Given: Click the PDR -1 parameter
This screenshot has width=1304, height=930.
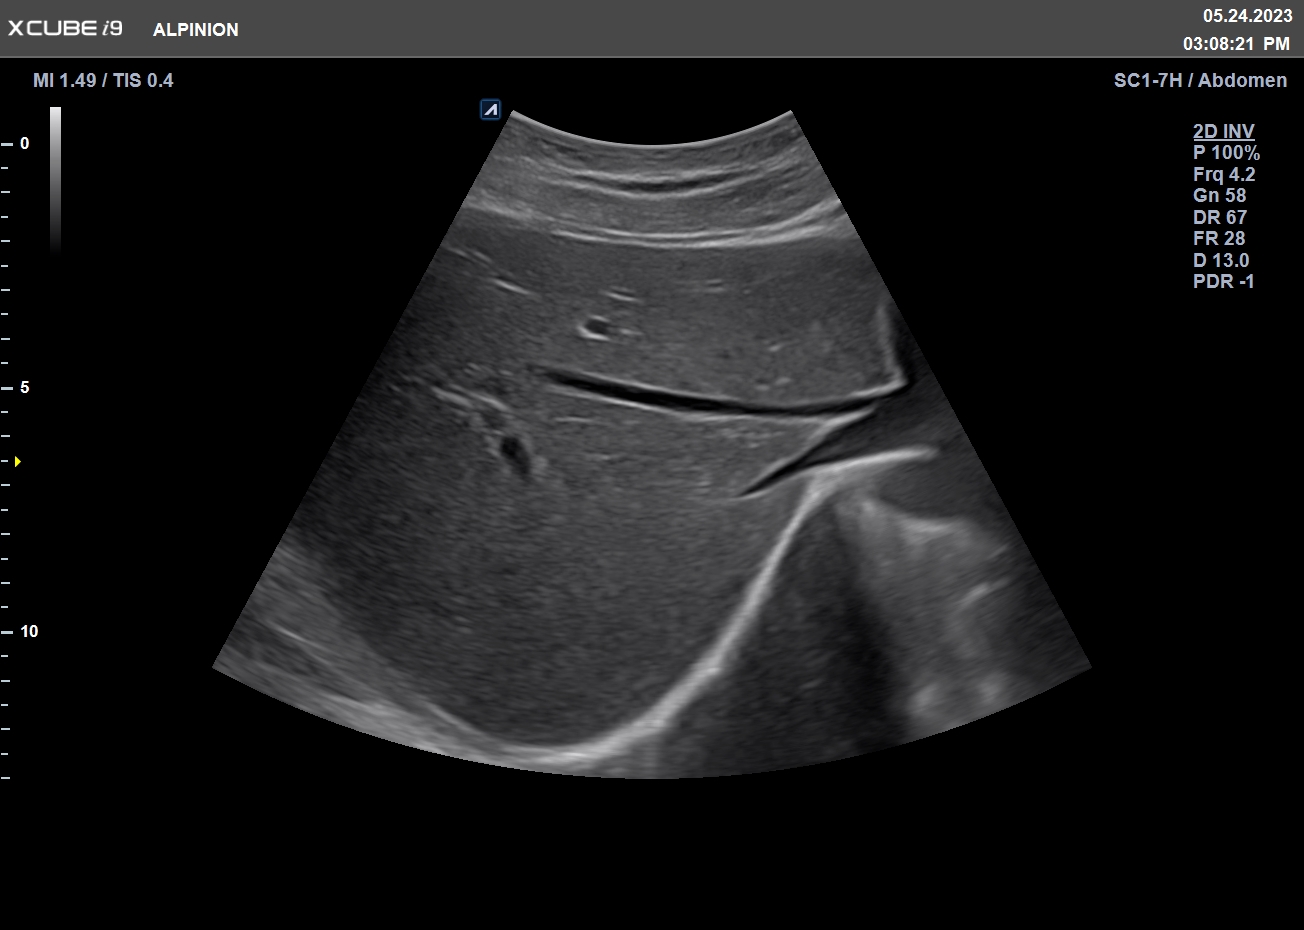Looking at the screenshot, I should tap(1223, 281).
